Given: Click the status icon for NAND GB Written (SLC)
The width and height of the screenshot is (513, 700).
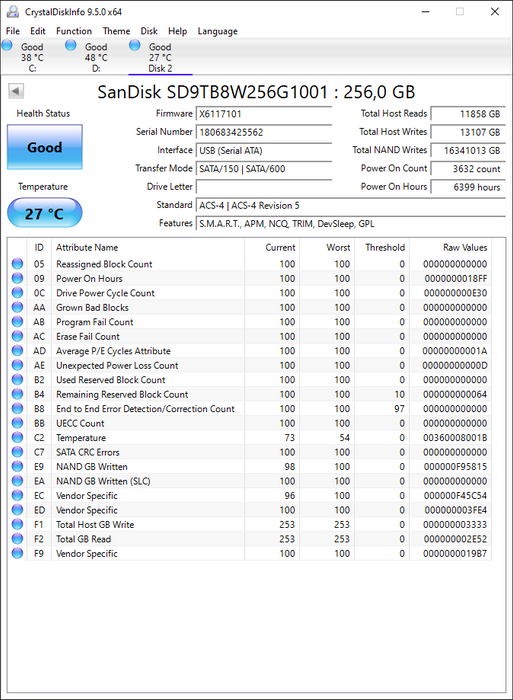Looking at the screenshot, I should 17,481.
